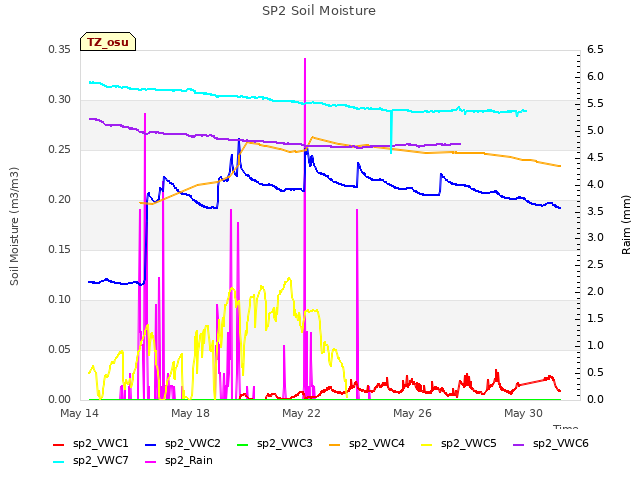Click the 0.05 left axis value
Image resolution: width=640 pixels, height=480 pixels.
pyautogui.click(x=60, y=349)
